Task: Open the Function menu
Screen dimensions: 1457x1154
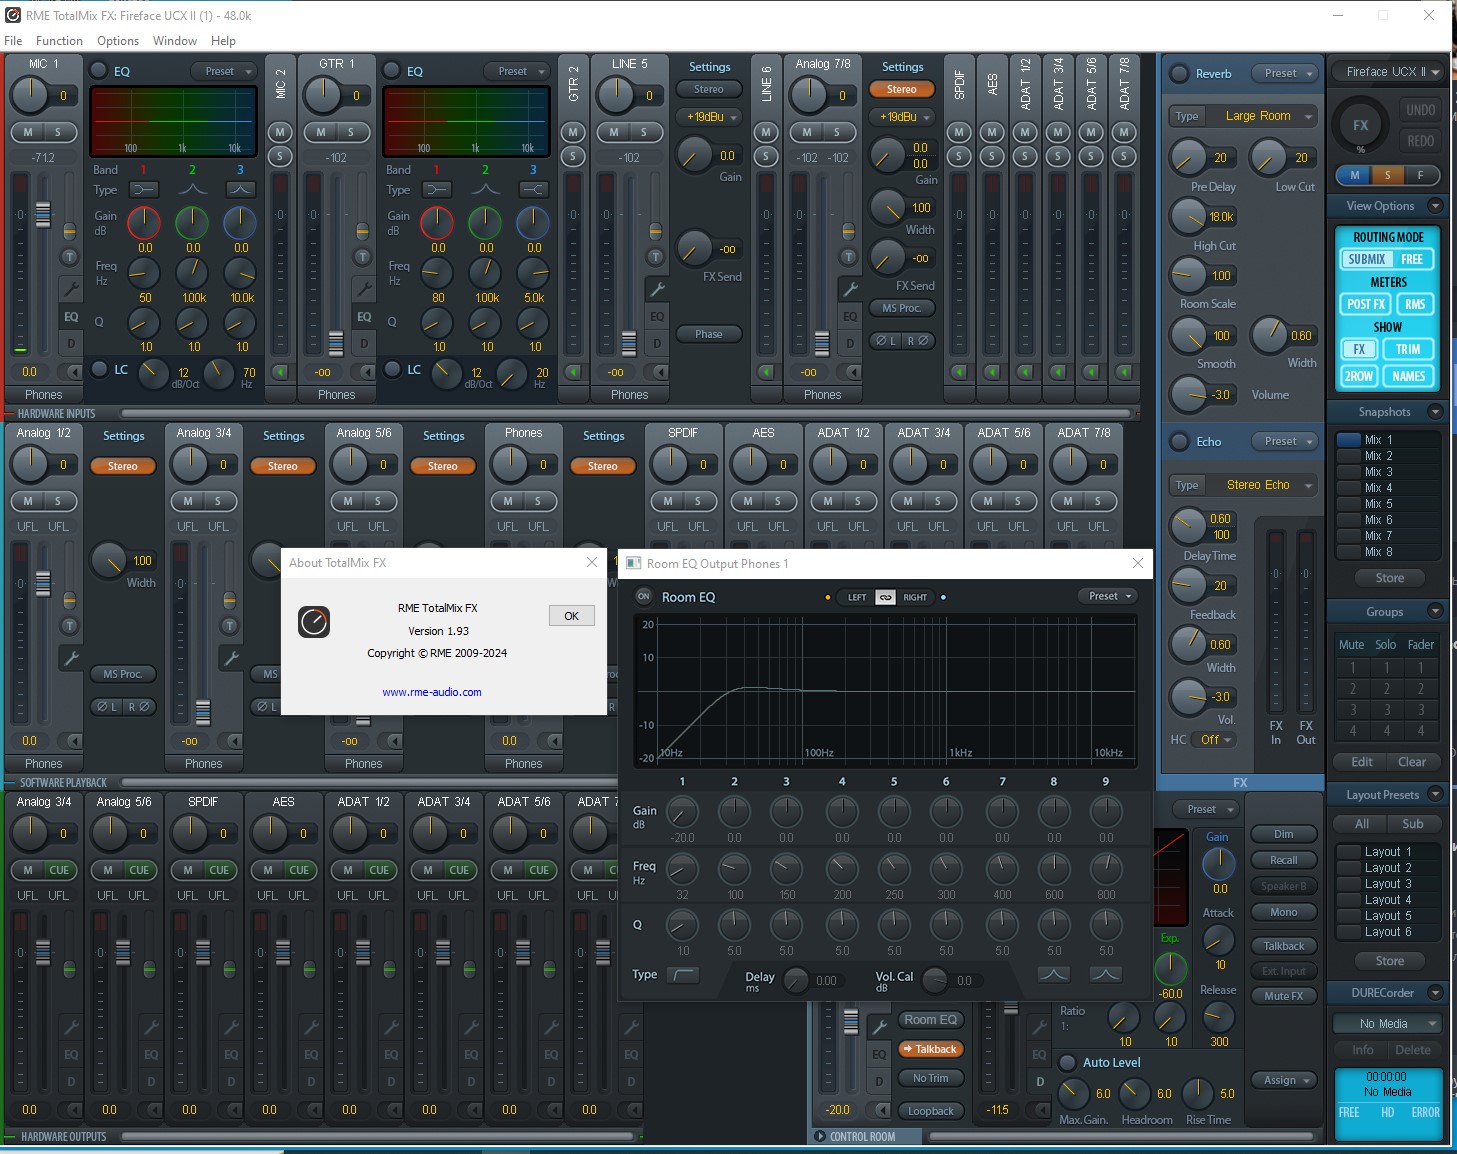Action: coord(59,41)
